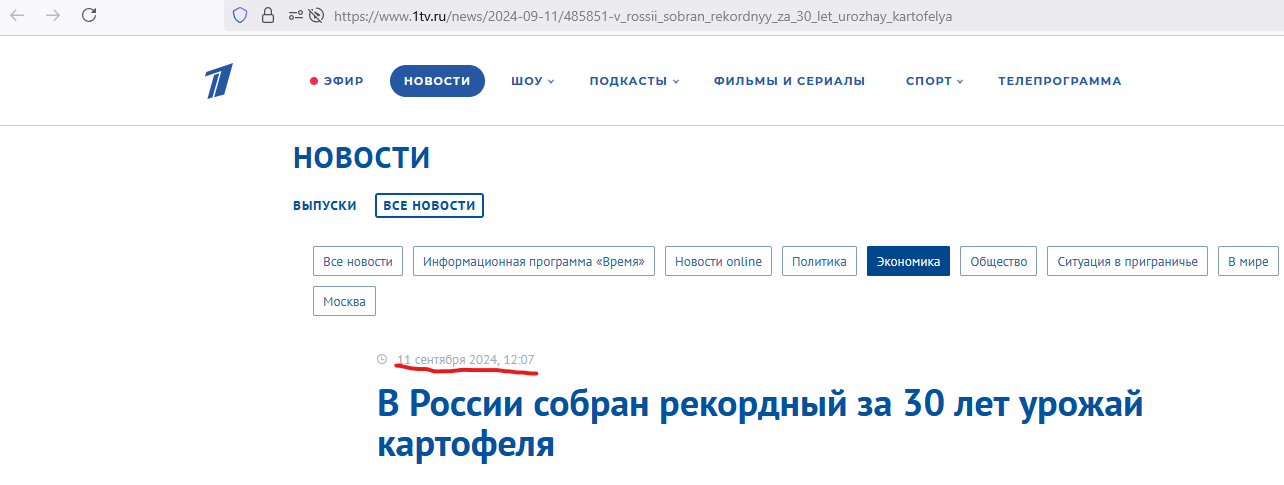Click the URL address bar field
The image size is (1284, 485).
pos(700,15)
